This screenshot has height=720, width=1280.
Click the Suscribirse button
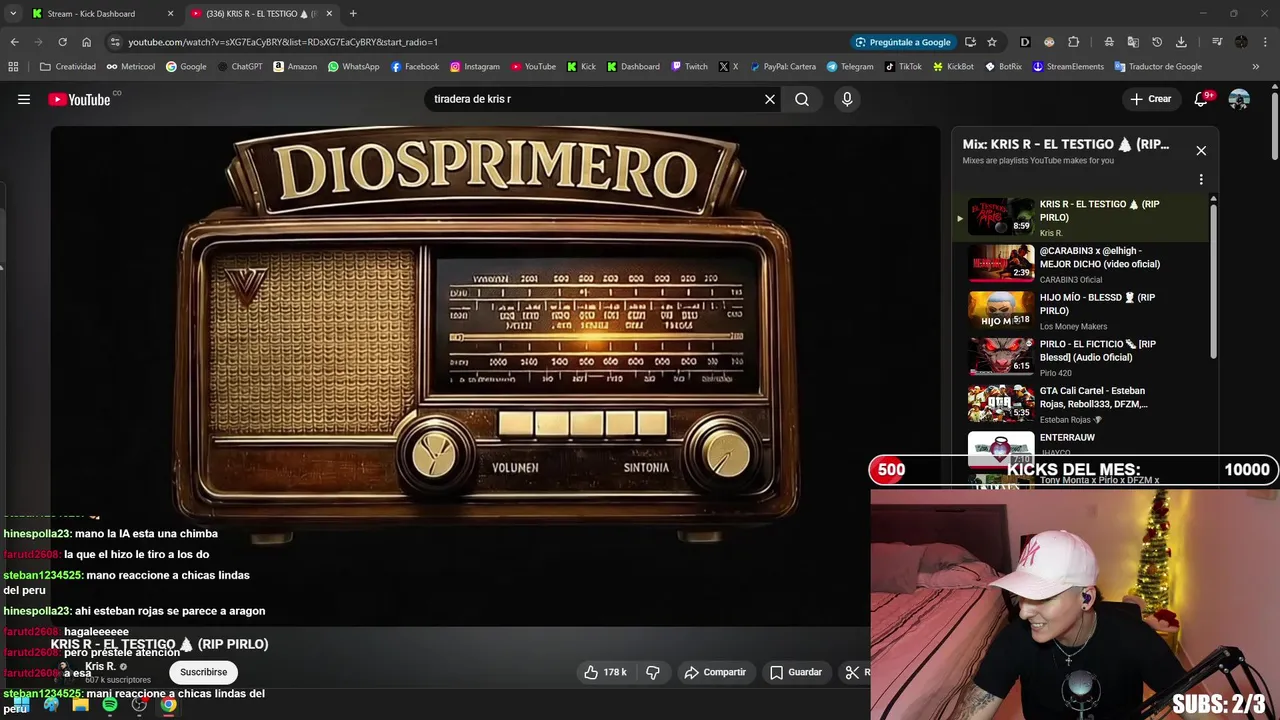coord(203,672)
